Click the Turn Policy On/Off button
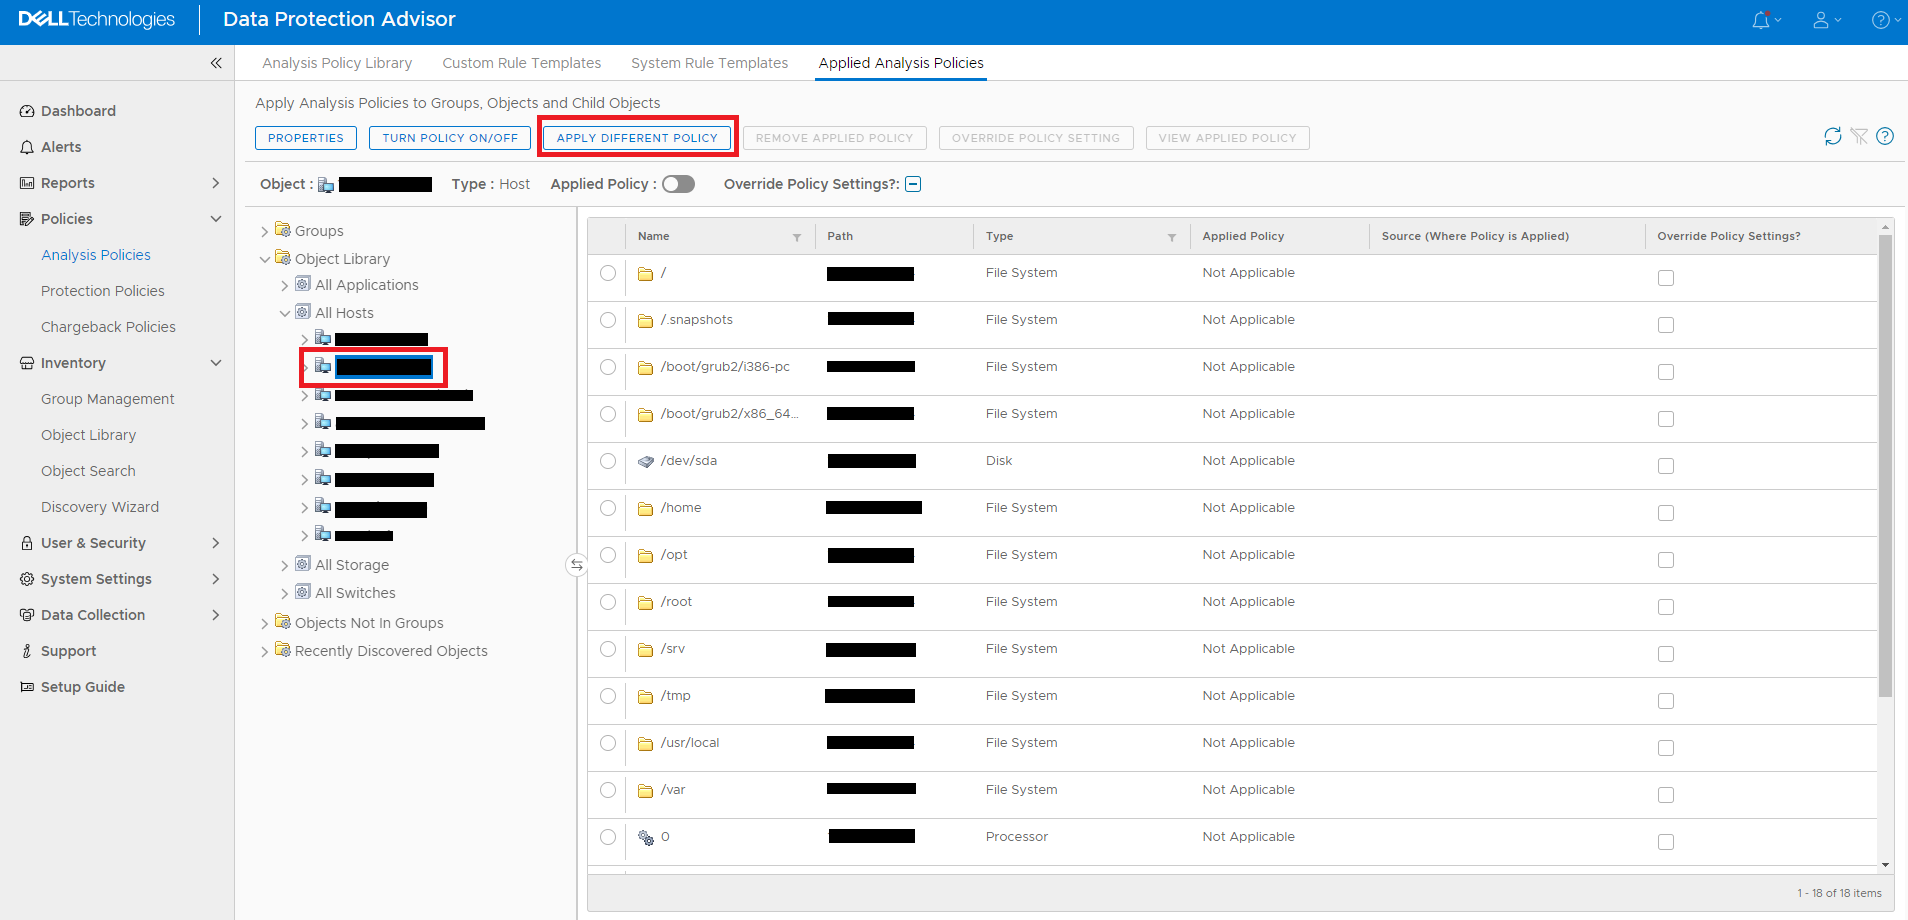 click(x=450, y=138)
